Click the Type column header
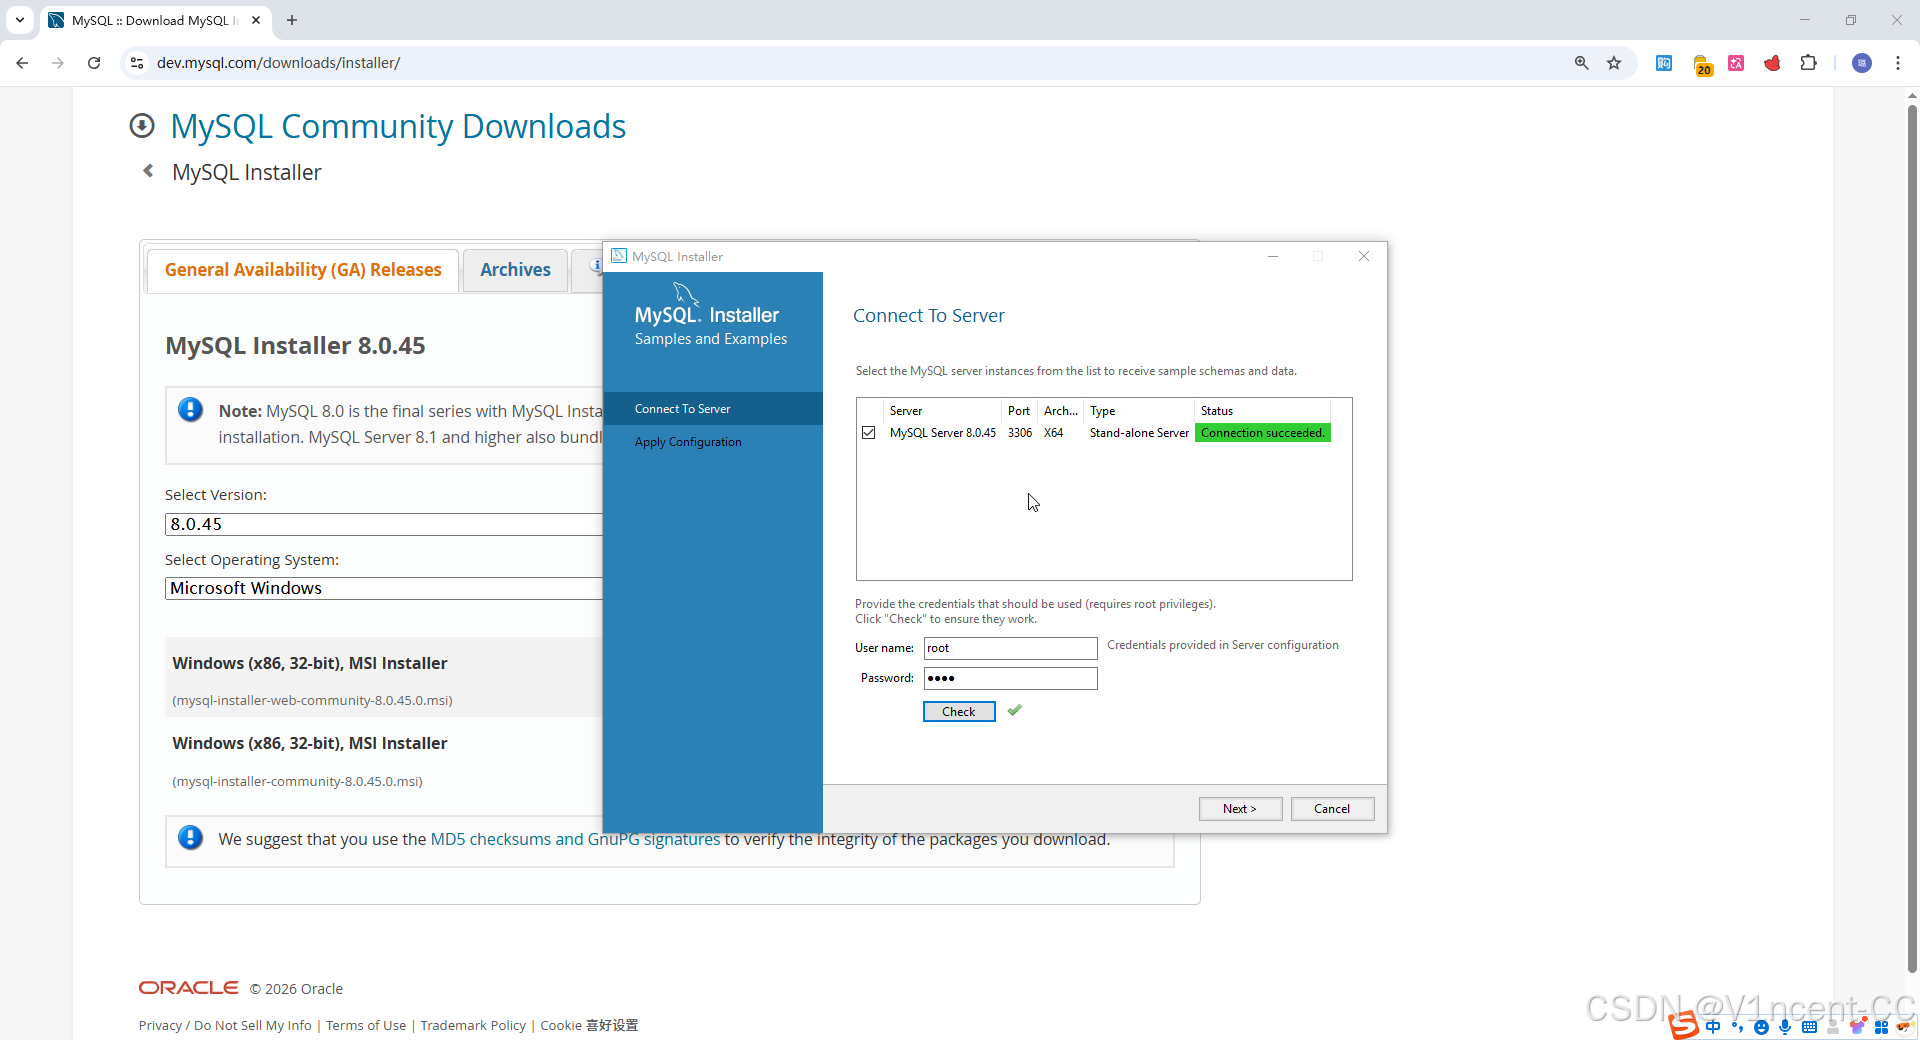This screenshot has width=1920, height=1040. (x=1140, y=410)
